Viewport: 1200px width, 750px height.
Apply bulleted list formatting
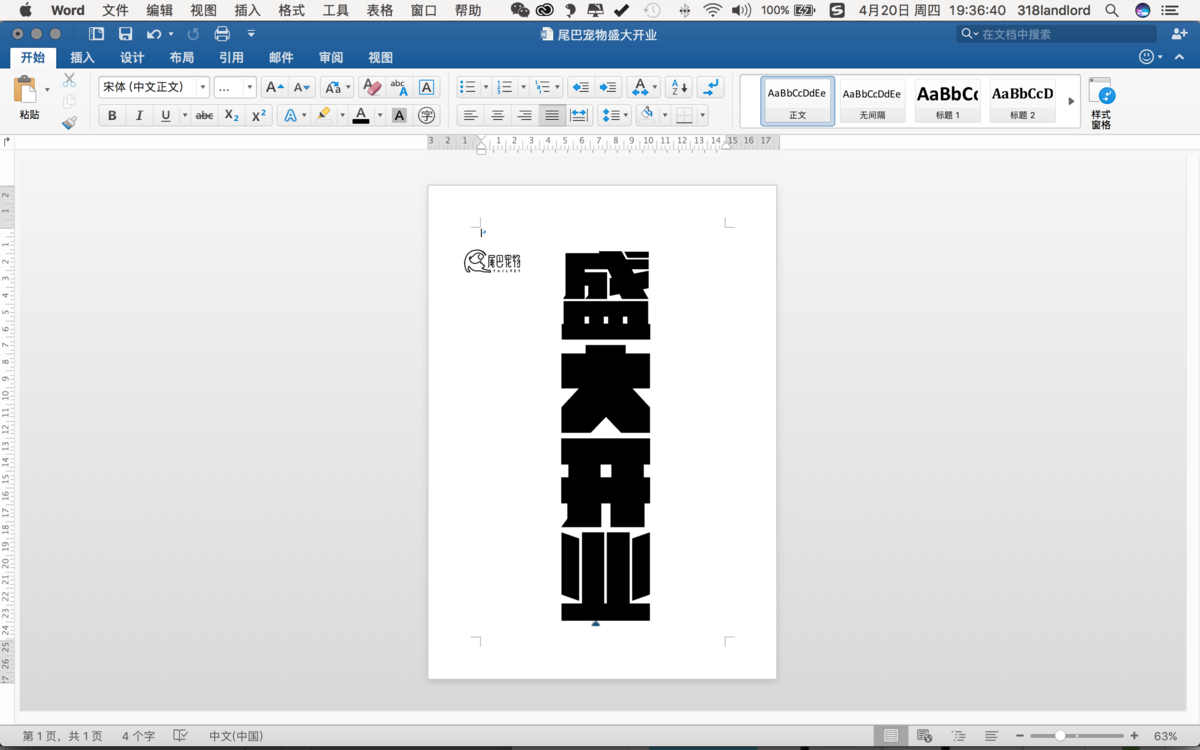click(467, 88)
